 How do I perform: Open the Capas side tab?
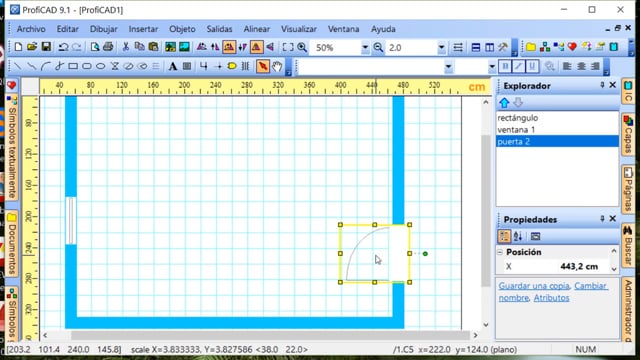628,134
